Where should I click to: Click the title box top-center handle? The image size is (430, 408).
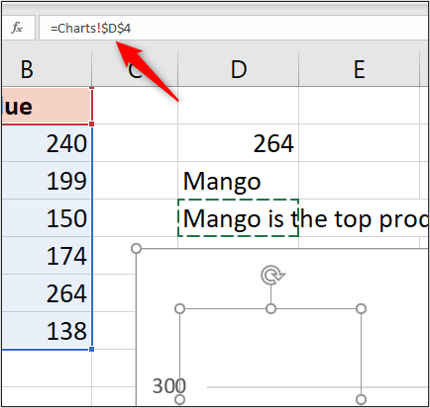(271, 309)
